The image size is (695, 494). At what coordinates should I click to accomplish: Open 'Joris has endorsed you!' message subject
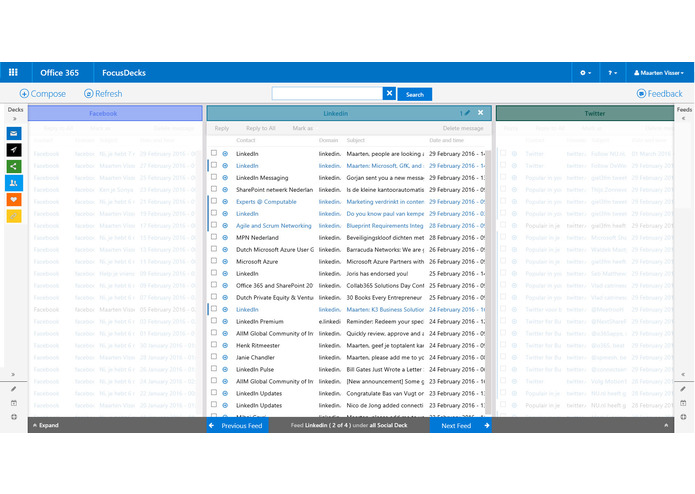click(x=377, y=273)
